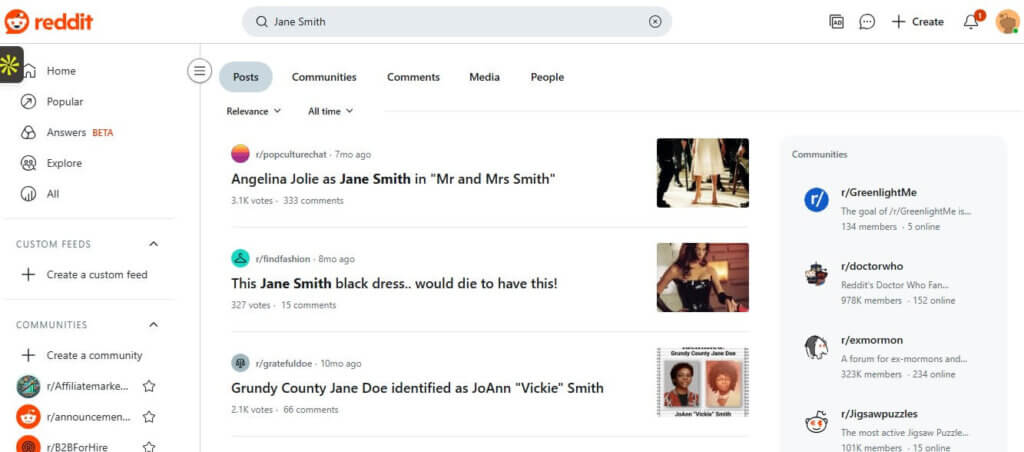The height and width of the screenshot is (452, 1024).
Task: Open the Explore page
Action: (64, 163)
